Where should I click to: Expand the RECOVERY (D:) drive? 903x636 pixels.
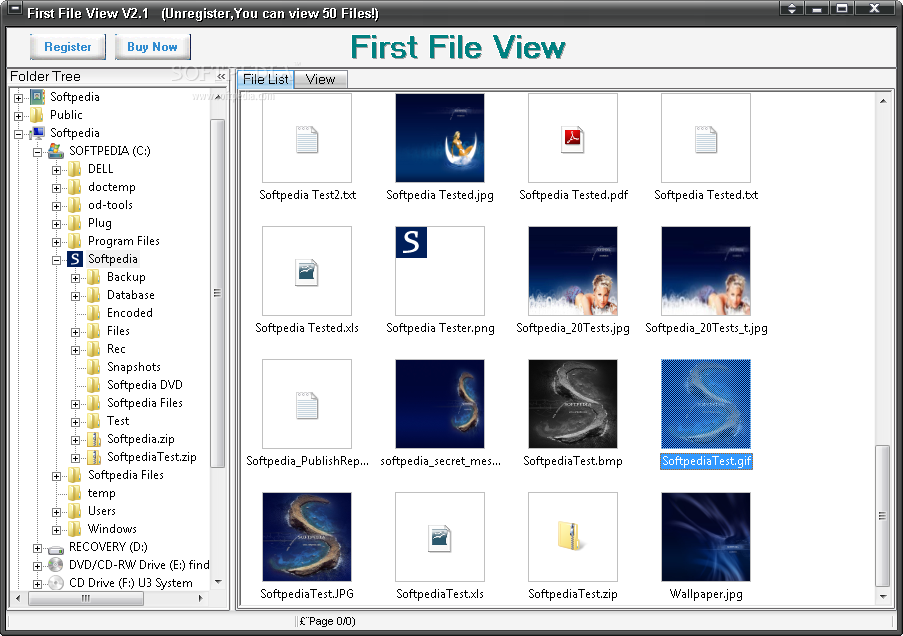37,548
